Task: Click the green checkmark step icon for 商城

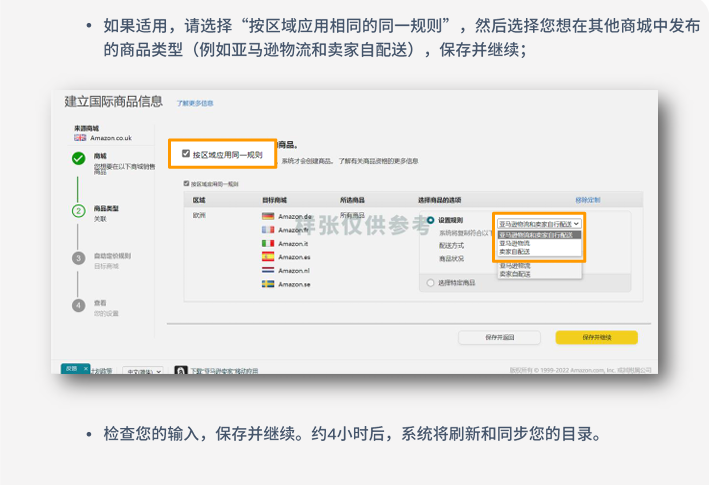Action: click(x=78, y=158)
